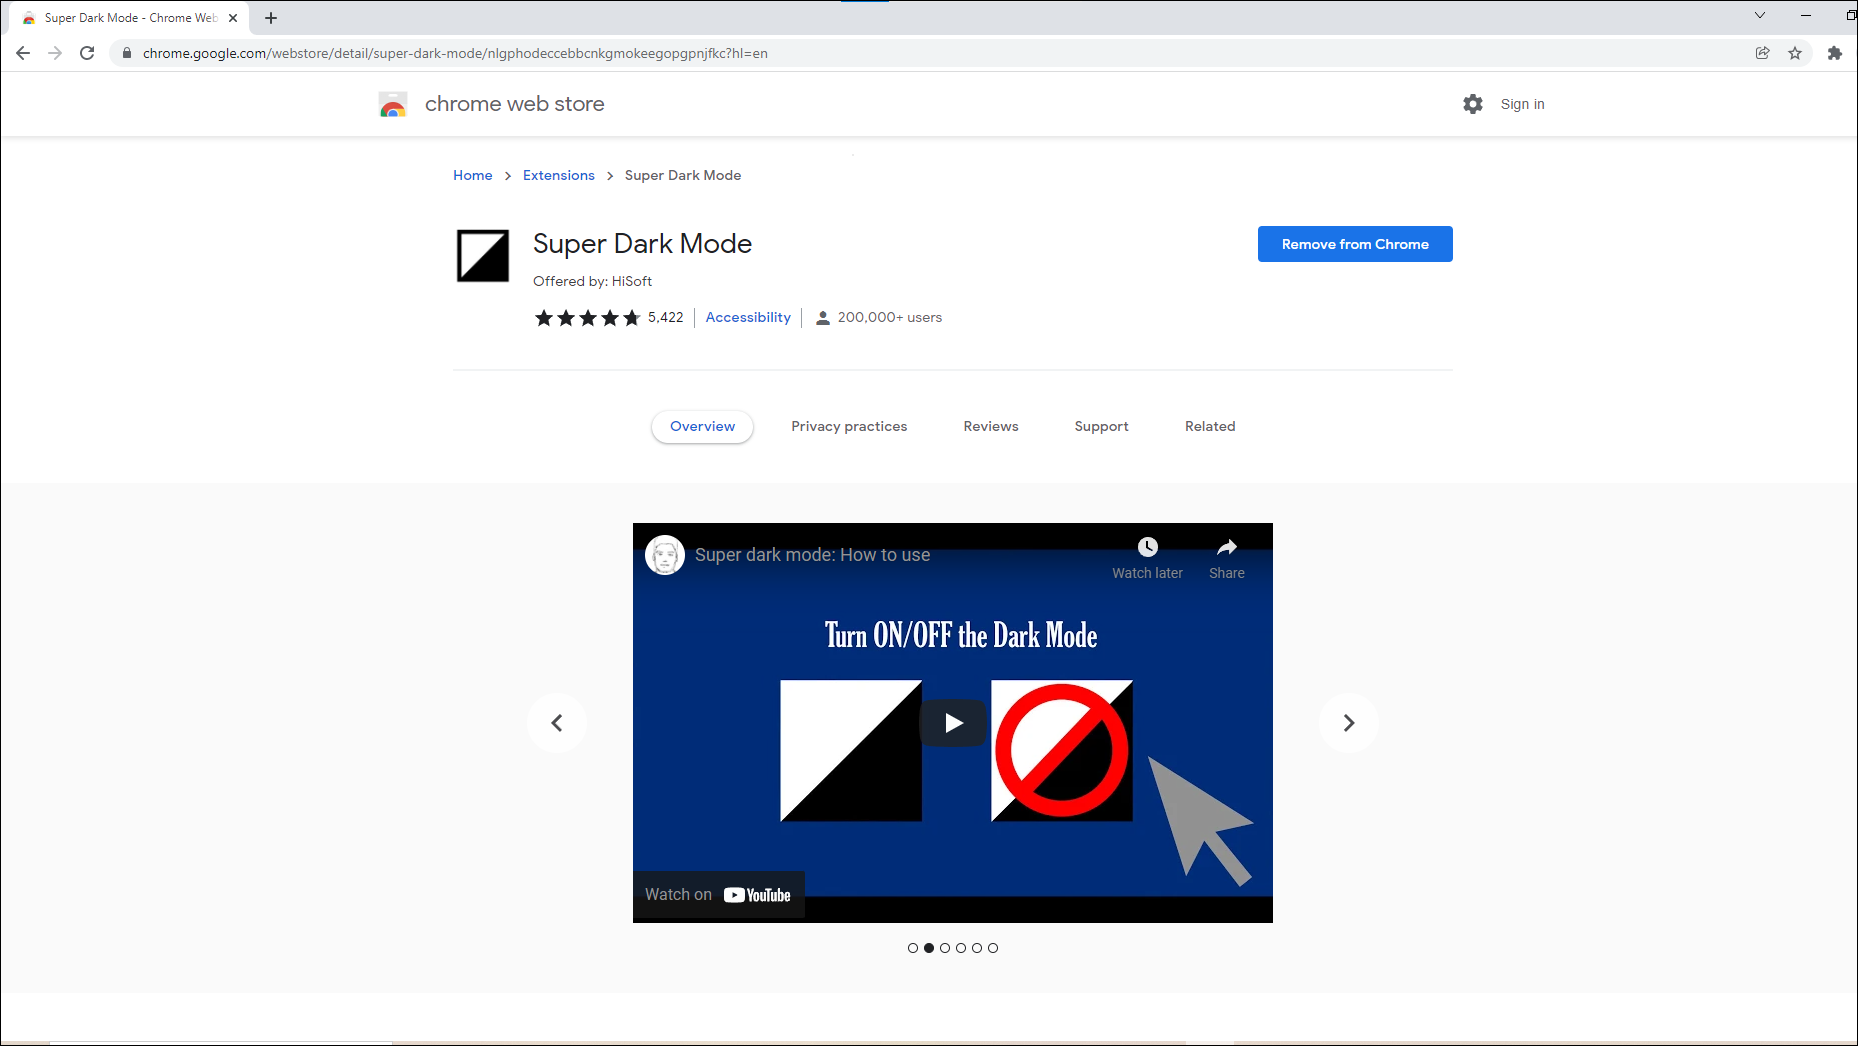
Task: Click the padlock site info icon
Action: pyautogui.click(x=126, y=53)
